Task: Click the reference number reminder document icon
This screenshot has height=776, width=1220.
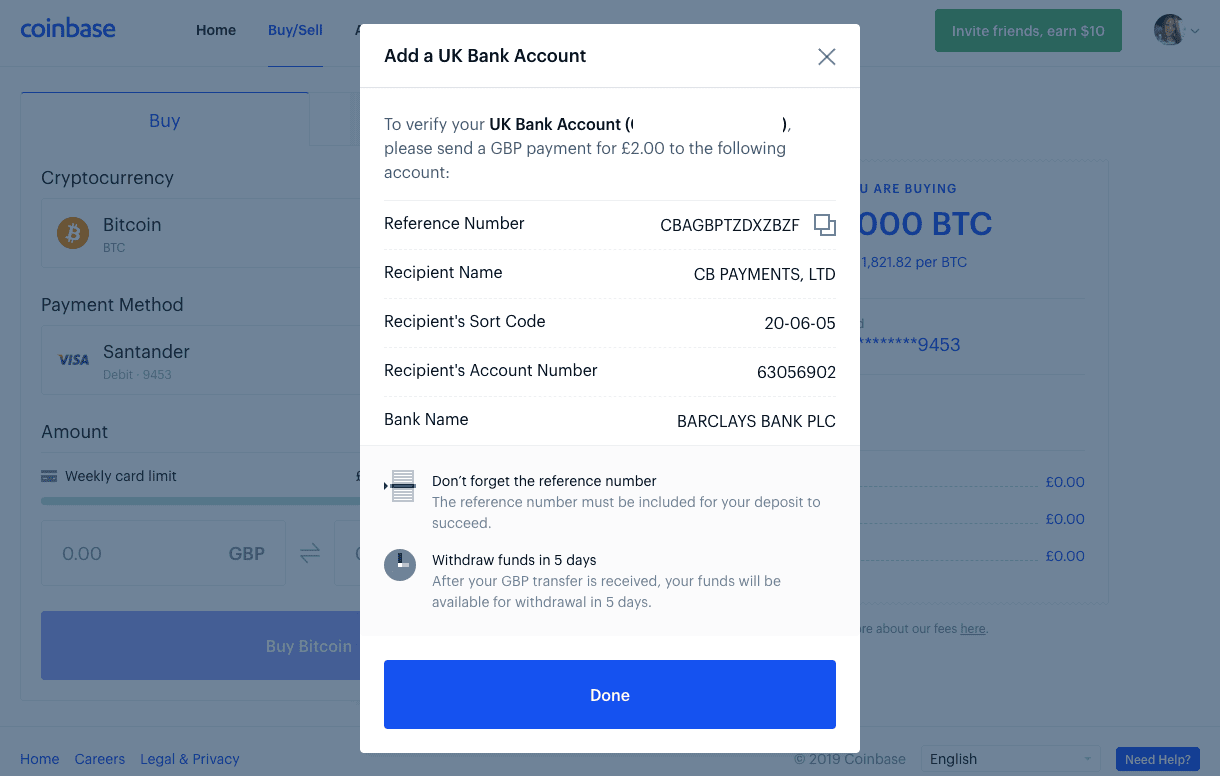Action: (400, 486)
